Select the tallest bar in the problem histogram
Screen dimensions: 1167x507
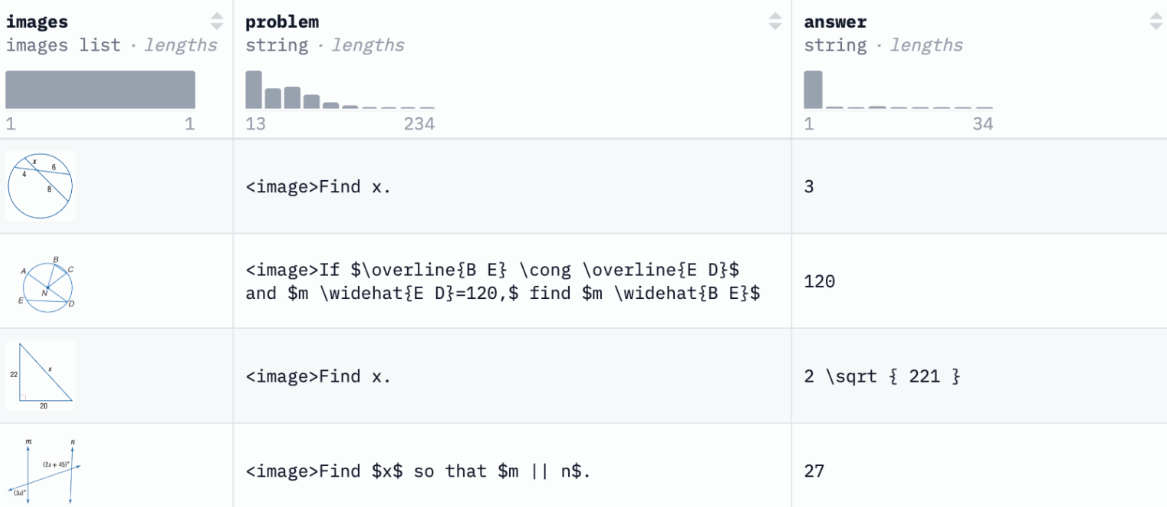tap(254, 89)
